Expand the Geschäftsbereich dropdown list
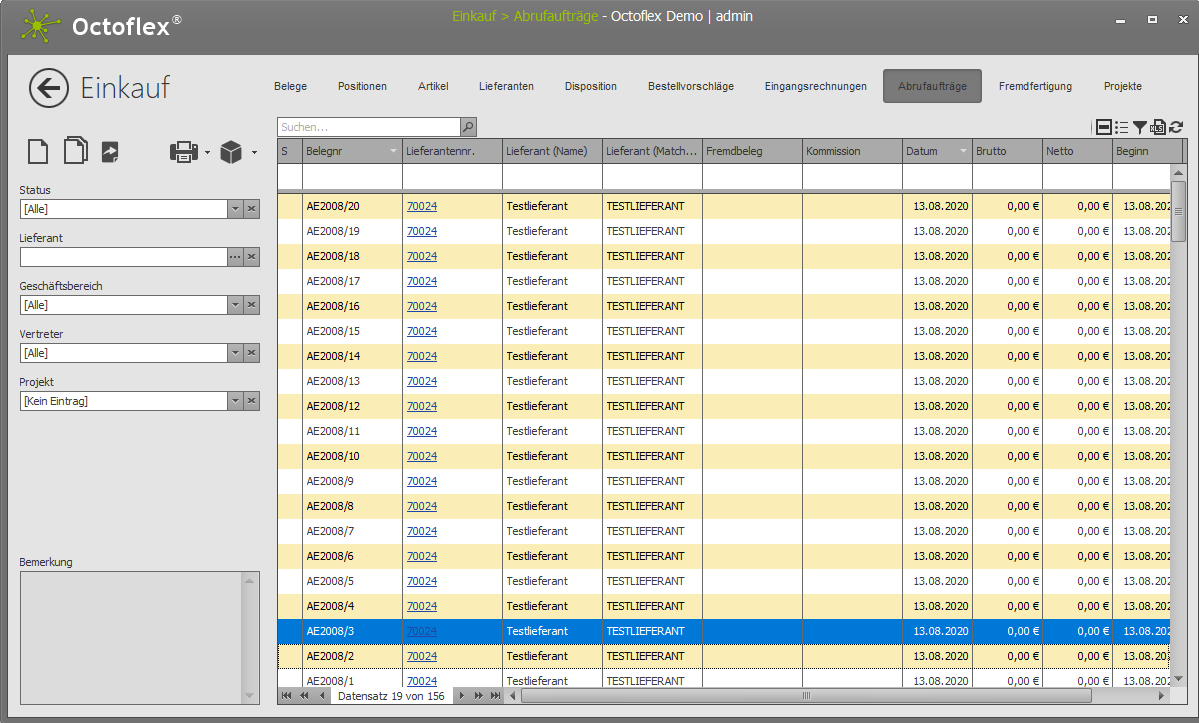 tap(235, 305)
